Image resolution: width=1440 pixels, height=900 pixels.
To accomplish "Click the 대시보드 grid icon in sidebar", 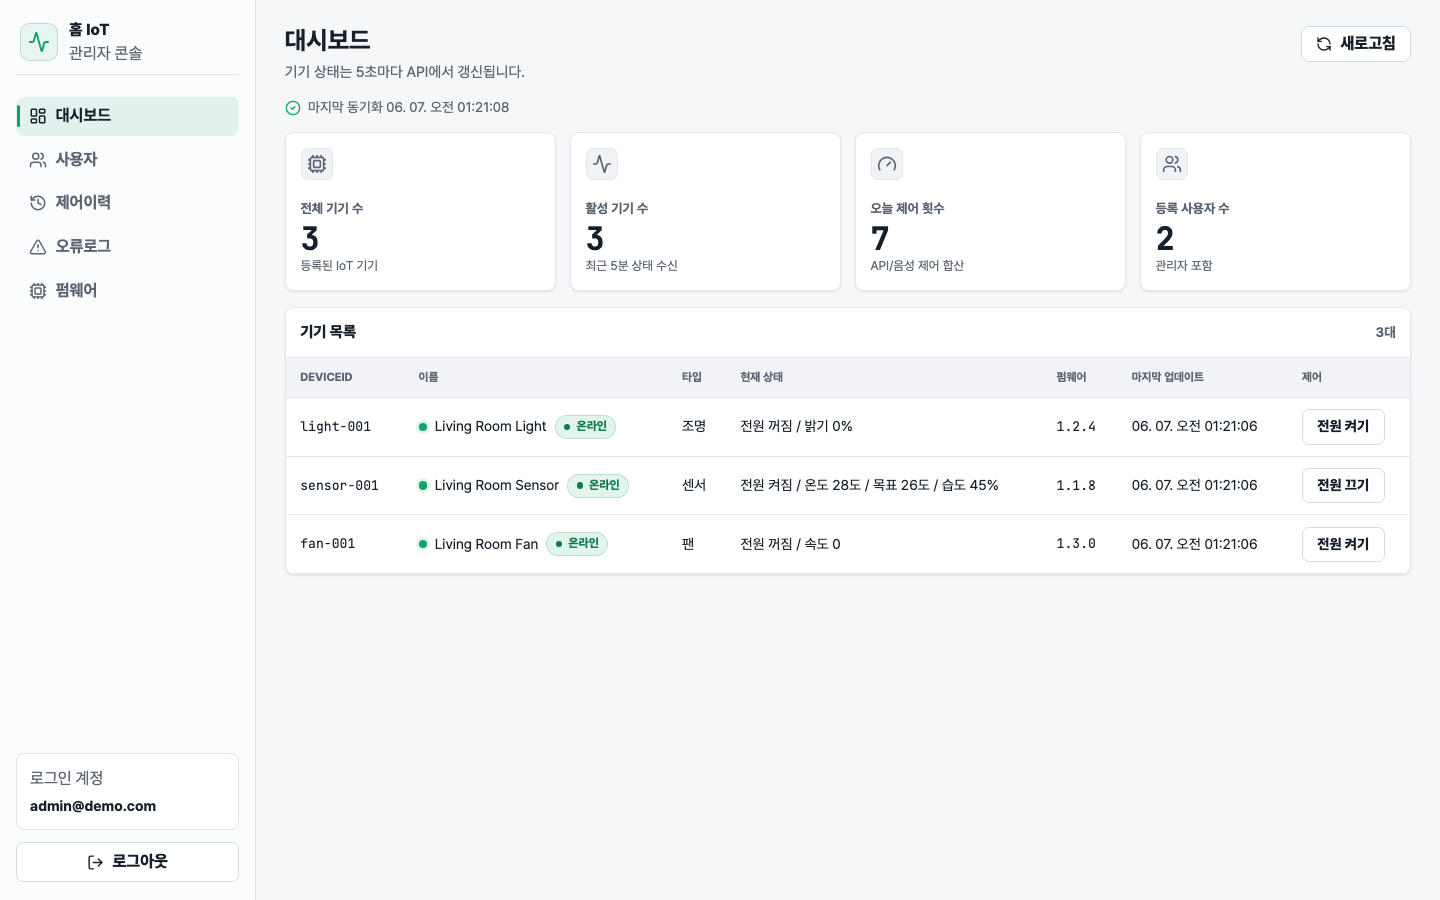I will [x=38, y=116].
